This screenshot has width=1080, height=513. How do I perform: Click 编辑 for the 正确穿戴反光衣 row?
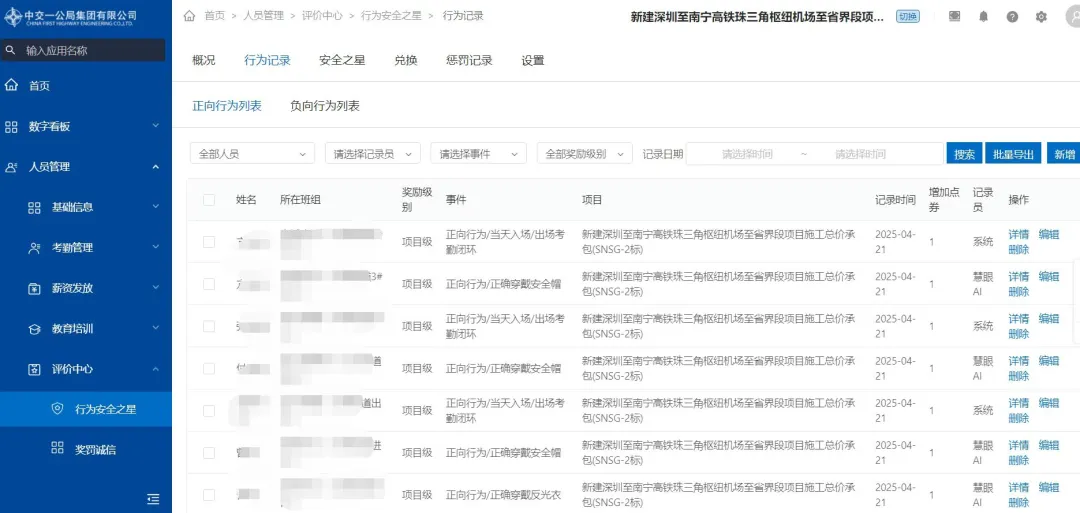(1048, 488)
